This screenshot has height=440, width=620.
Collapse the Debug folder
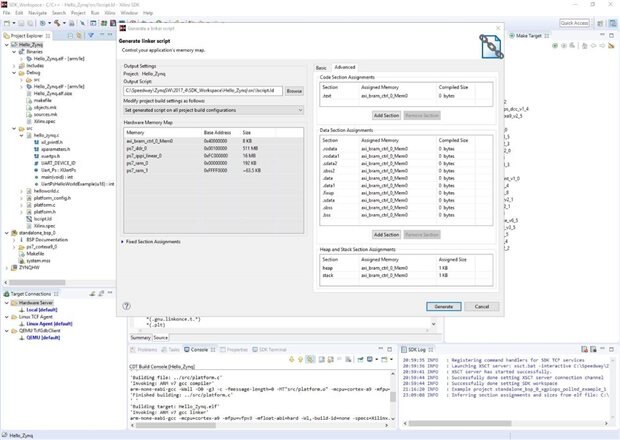click(14, 73)
